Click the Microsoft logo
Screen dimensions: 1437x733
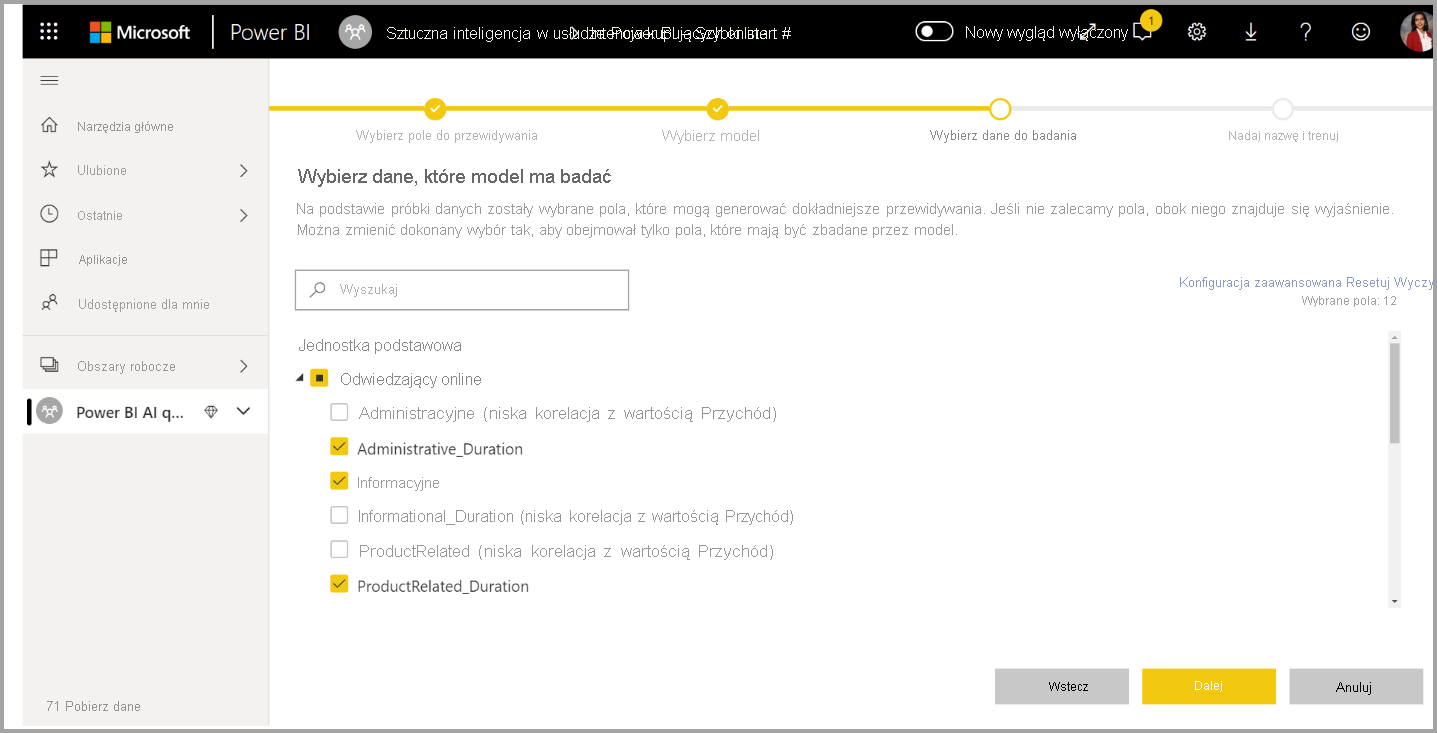[140, 32]
